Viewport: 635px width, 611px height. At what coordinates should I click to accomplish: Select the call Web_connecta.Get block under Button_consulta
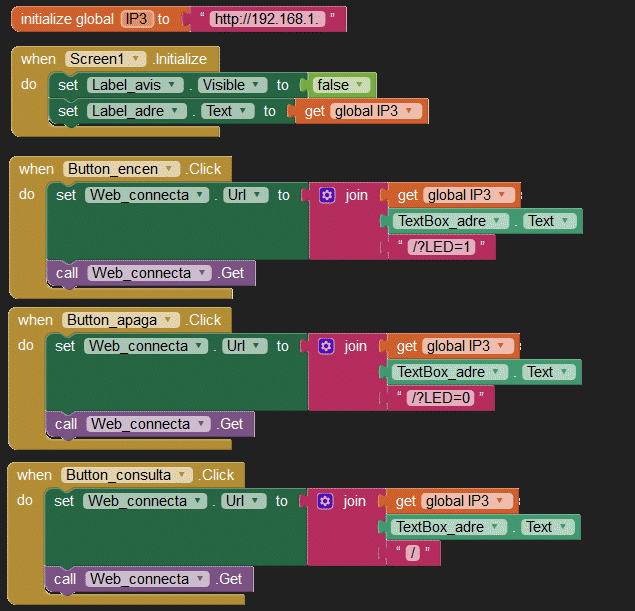tap(63, 579)
